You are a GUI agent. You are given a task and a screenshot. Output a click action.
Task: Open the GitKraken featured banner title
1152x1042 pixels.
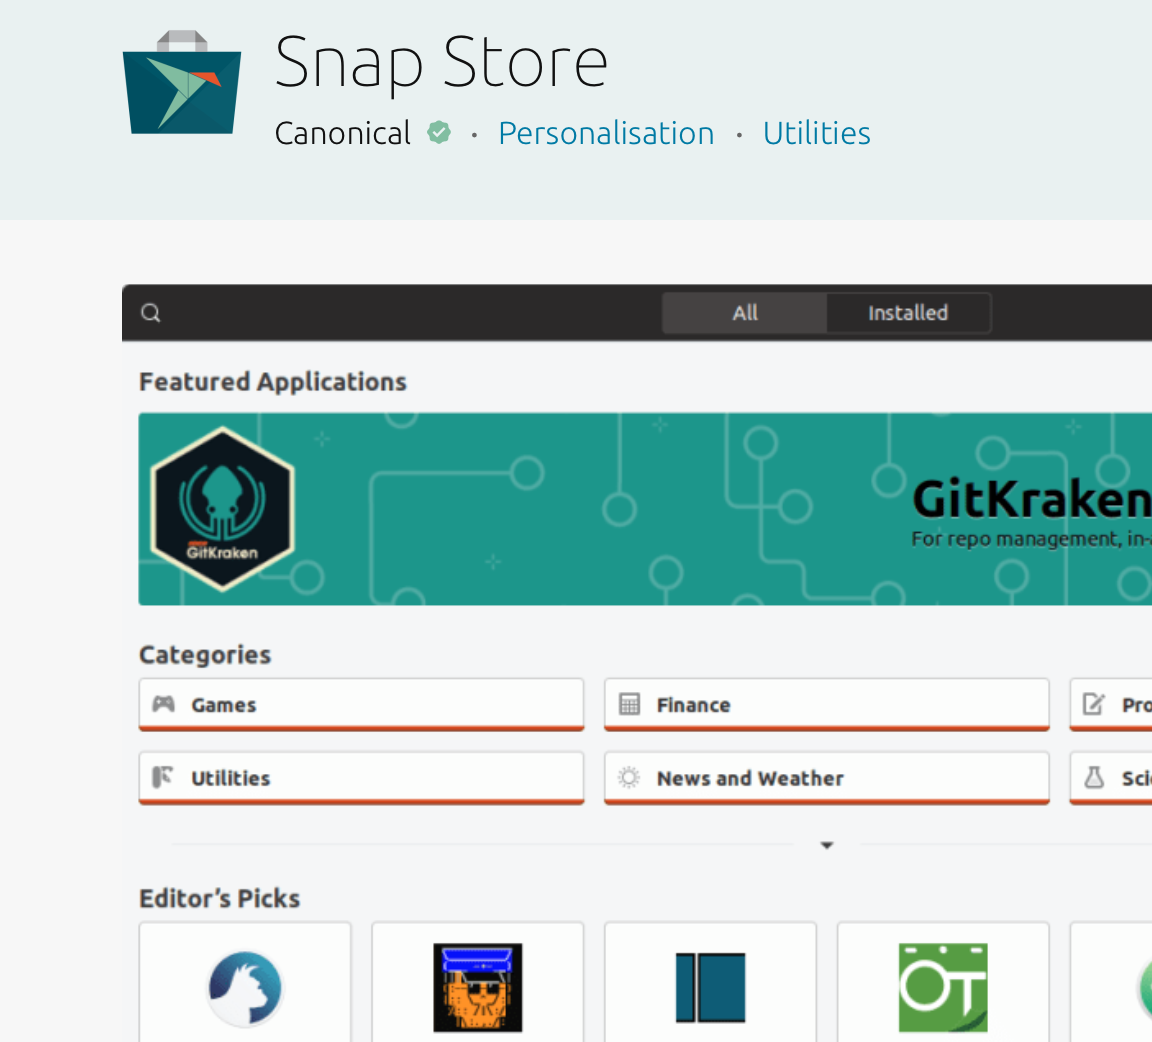(x=1032, y=500)
